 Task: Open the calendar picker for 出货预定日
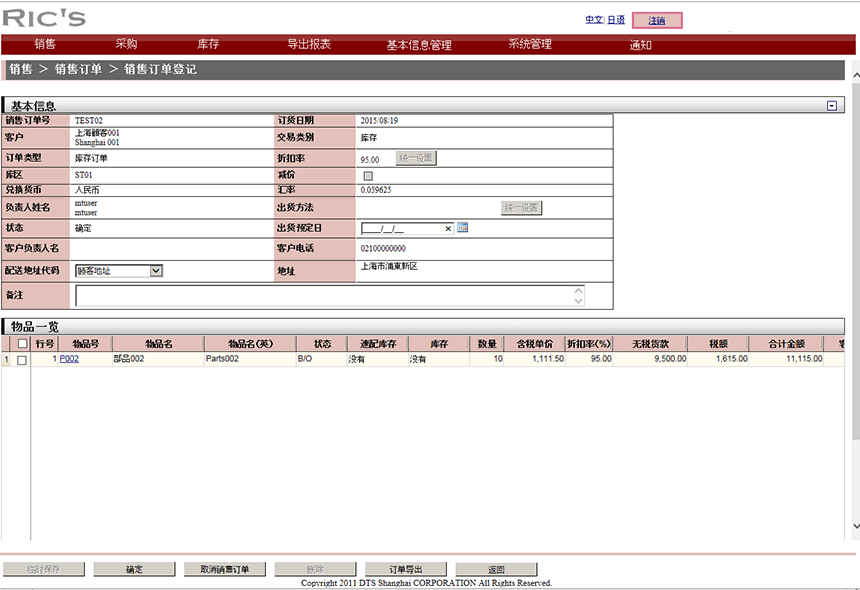coord(462,228)
